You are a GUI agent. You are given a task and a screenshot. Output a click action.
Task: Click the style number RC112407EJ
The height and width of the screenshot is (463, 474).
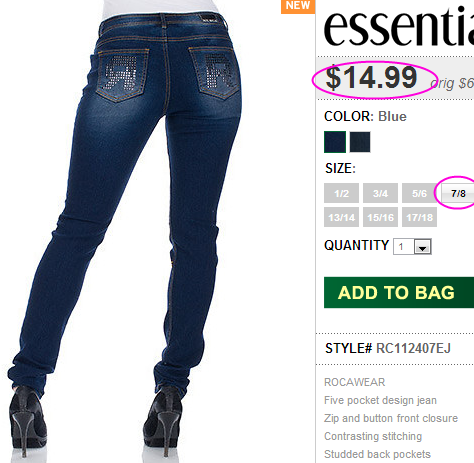tap(413, 348)
